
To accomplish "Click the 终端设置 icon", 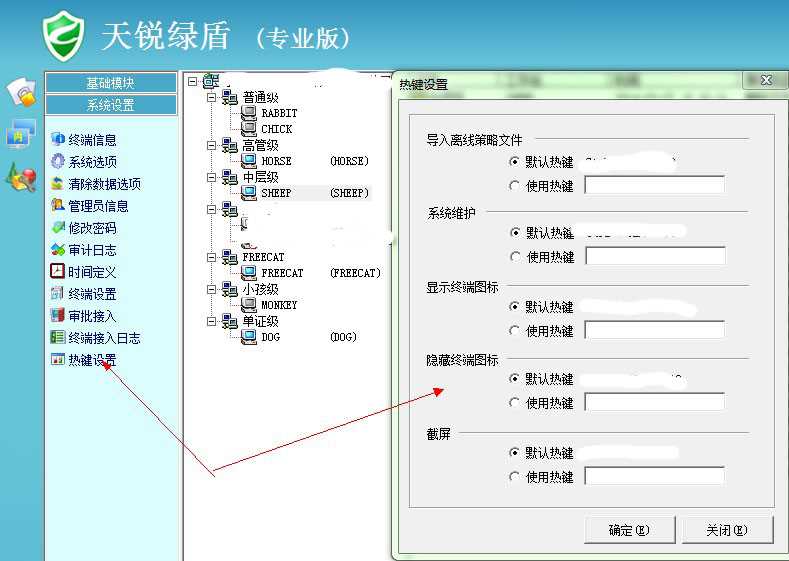I will 58,293.
